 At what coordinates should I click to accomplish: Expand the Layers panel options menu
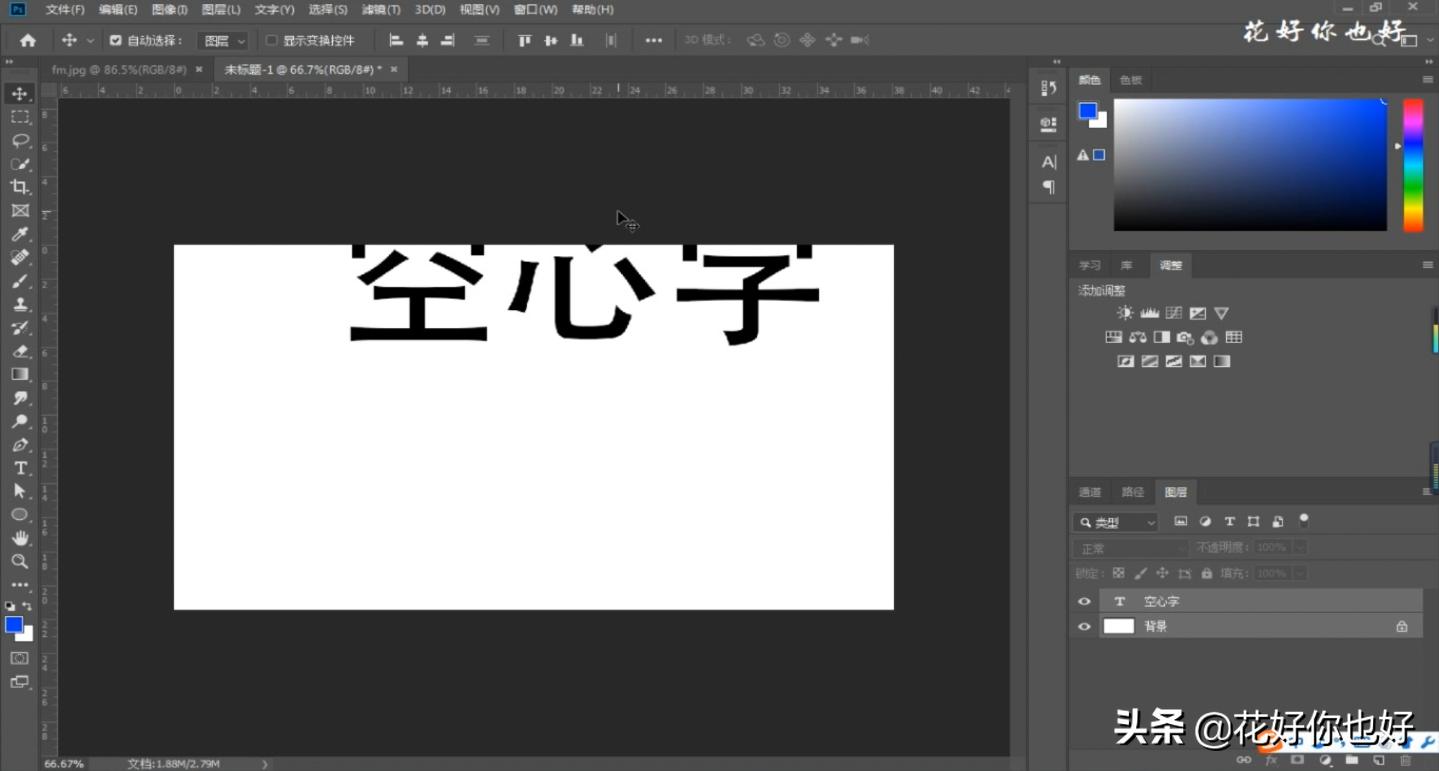pos(1428,491)
